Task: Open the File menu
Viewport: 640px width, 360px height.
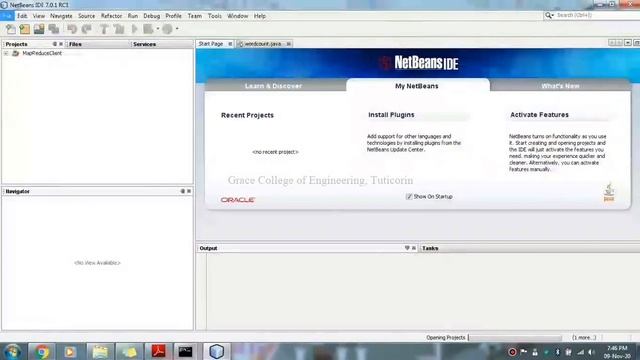Action: point(7,16)
